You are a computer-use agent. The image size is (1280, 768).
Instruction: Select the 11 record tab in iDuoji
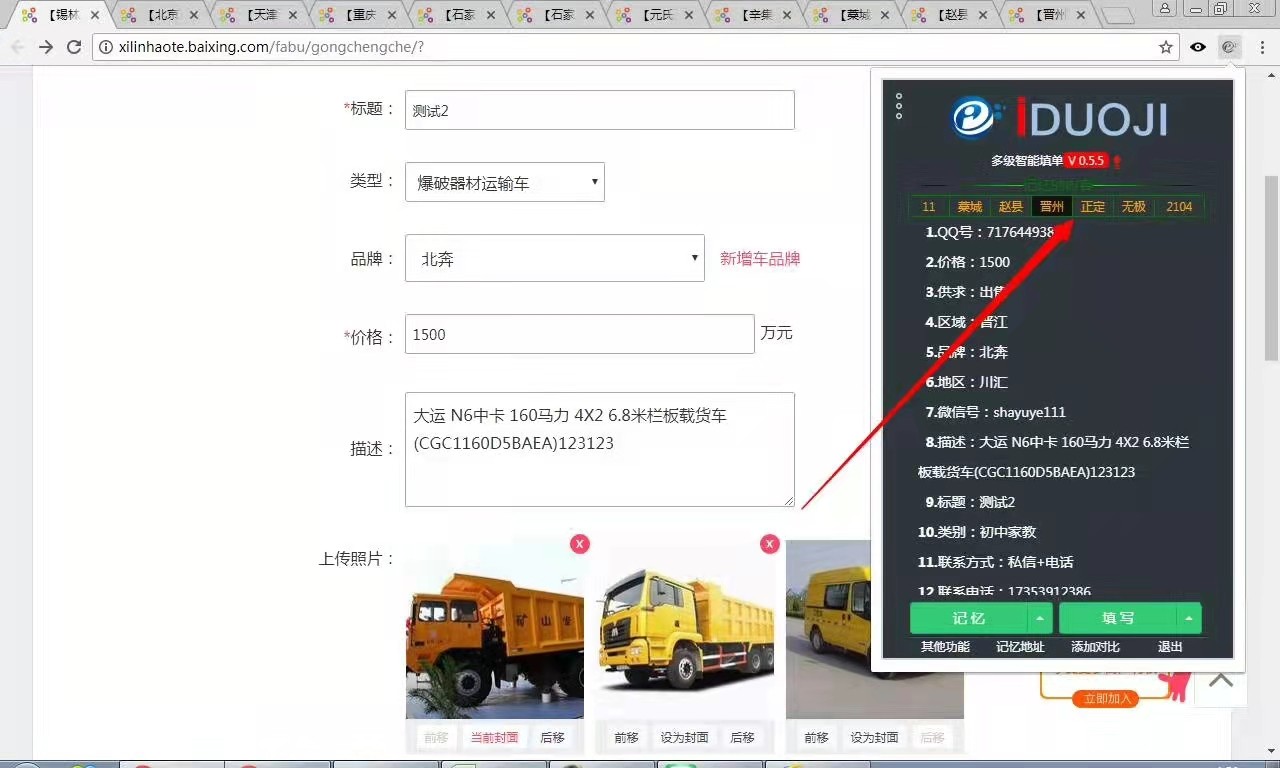(929, 207)
